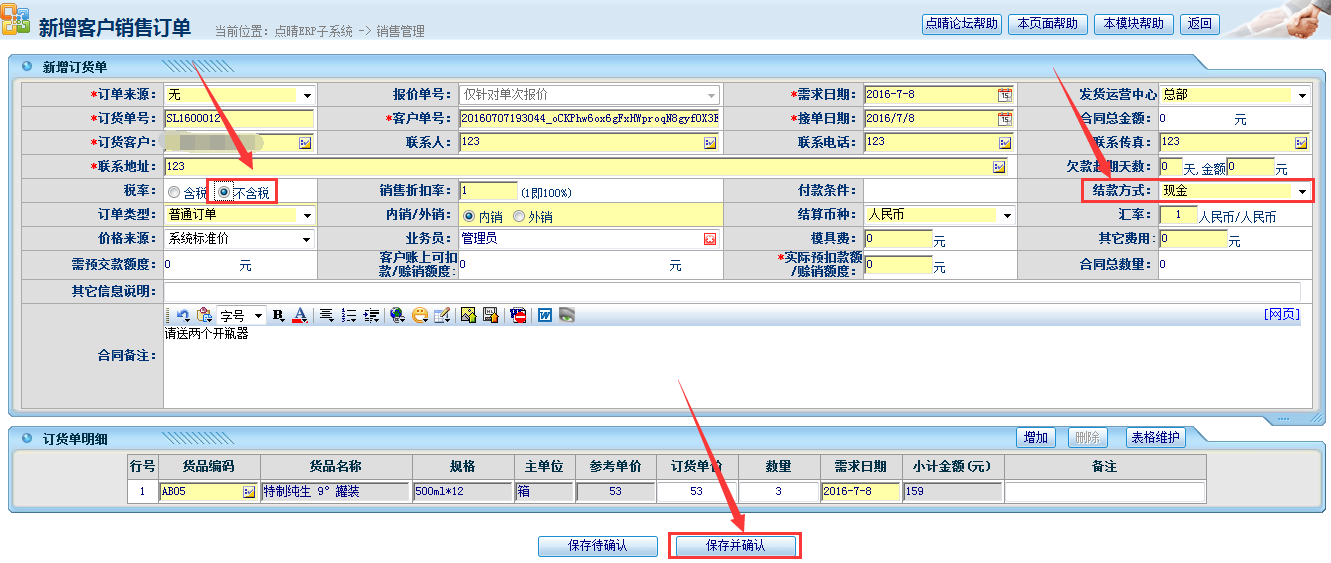Click the insert emoticon smiley icon
This screenshot has height=563, width=1331.
tap(420, 315)
